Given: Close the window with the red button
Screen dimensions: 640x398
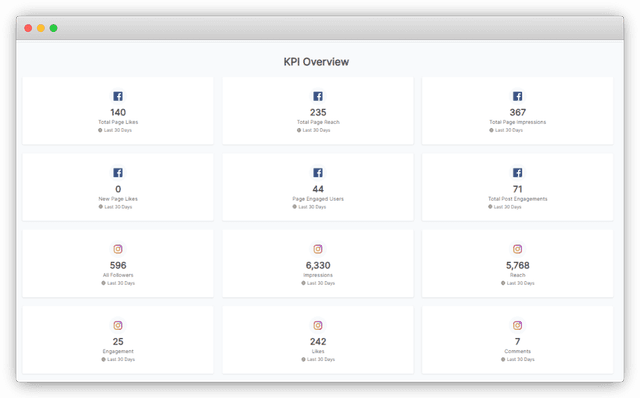Looking at the screenshot, I should coord(28,28).
